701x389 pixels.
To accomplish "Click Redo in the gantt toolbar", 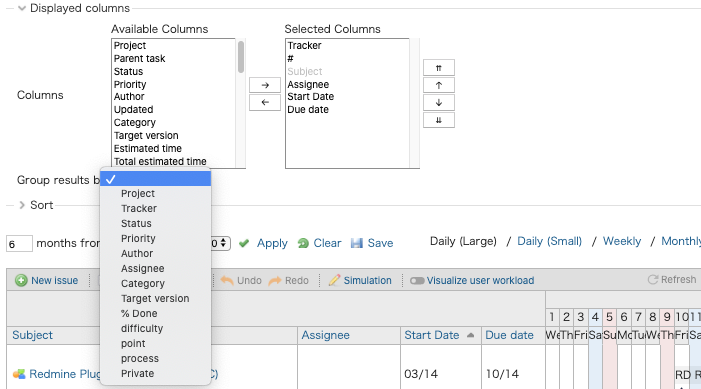I will pyautogui.click(x=289, y=280).
